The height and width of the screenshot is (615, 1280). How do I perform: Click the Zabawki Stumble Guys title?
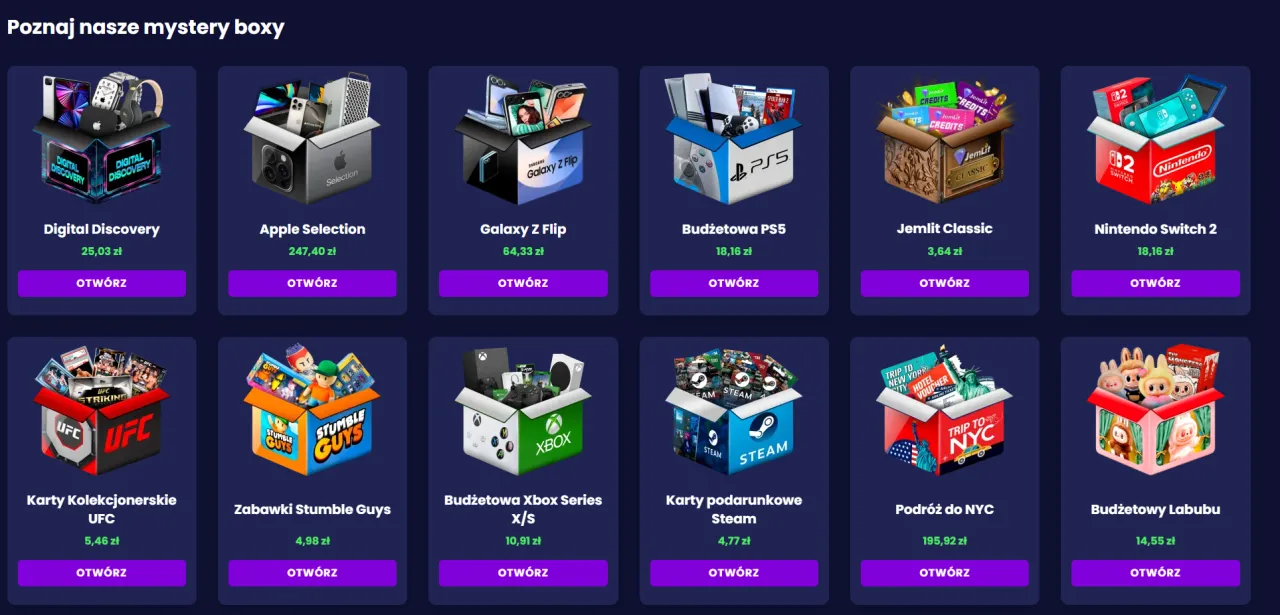[x=312, y=509]
